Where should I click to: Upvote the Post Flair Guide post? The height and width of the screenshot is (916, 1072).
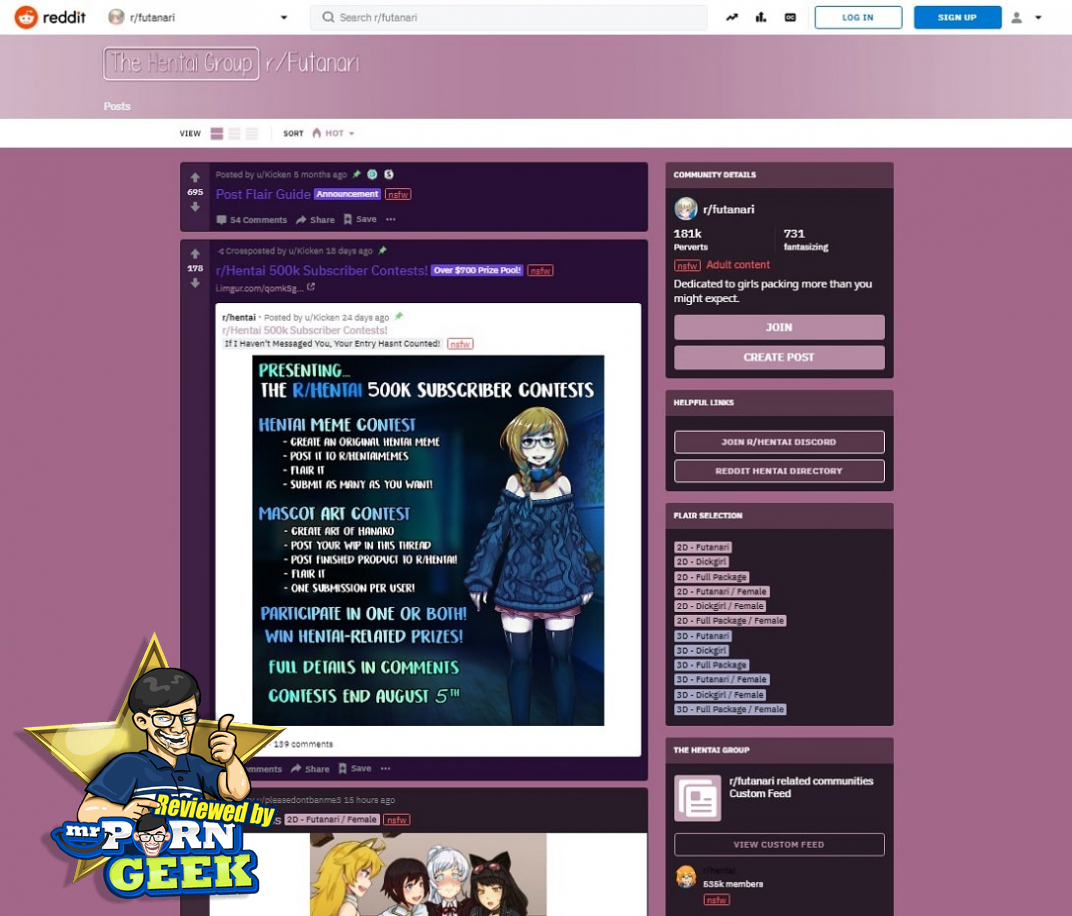195,177
